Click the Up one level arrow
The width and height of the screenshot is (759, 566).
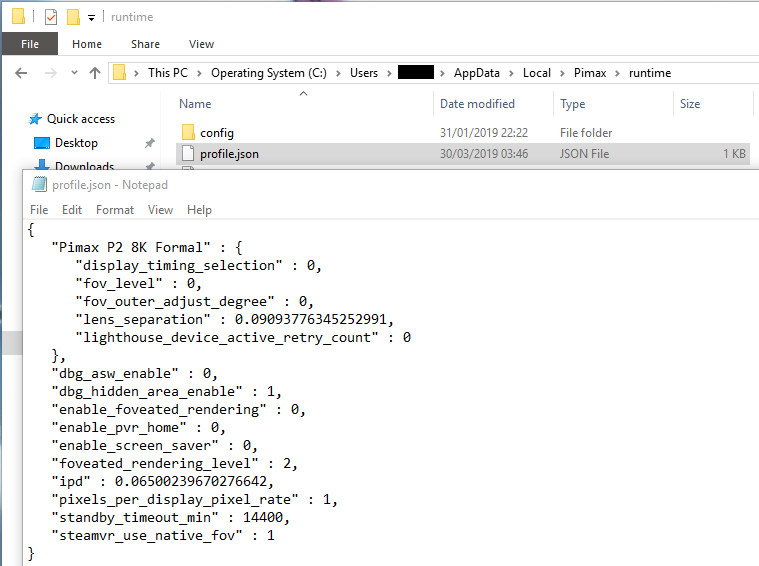click(95, 73)
